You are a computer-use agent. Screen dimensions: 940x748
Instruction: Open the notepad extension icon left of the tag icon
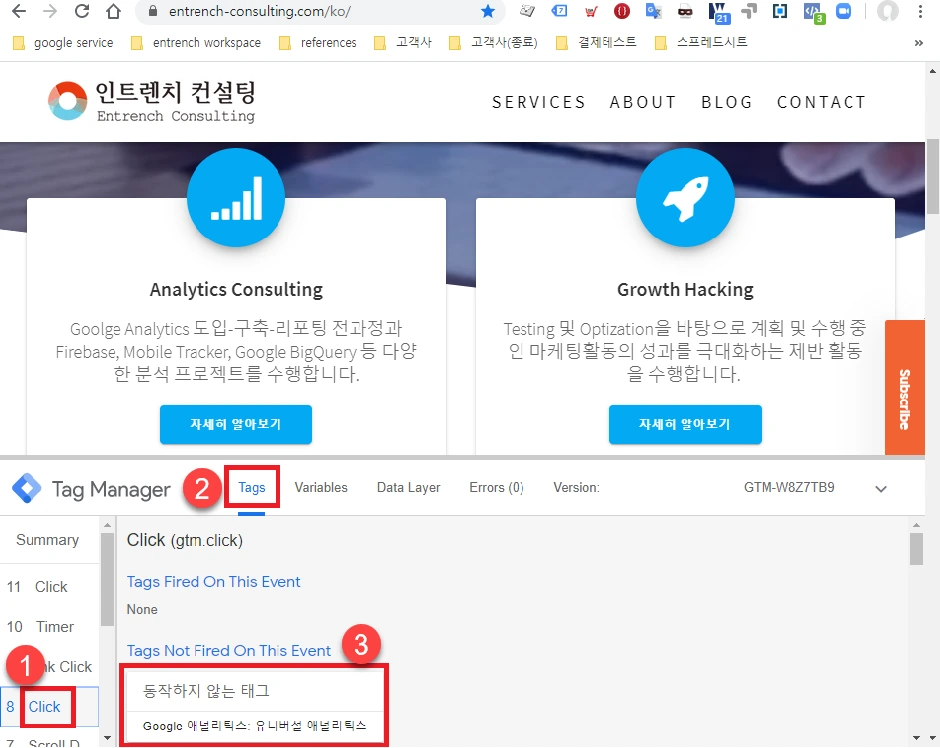[528, 11]
